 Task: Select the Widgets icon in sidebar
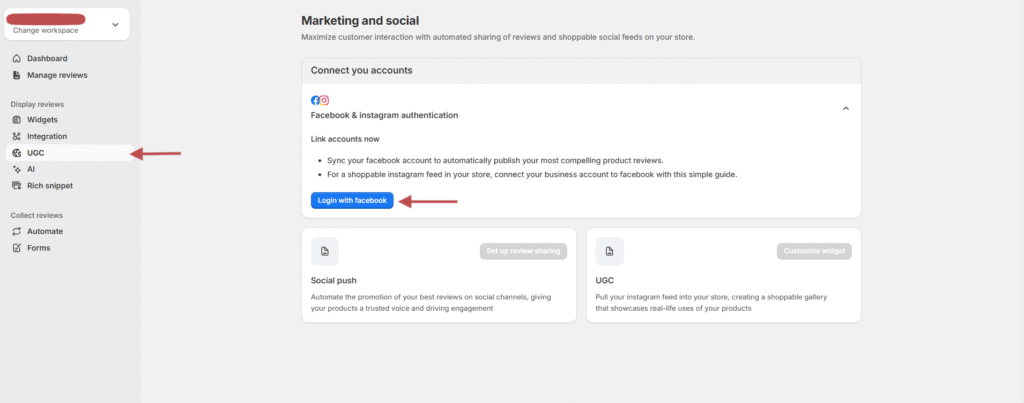click(16, 120)
